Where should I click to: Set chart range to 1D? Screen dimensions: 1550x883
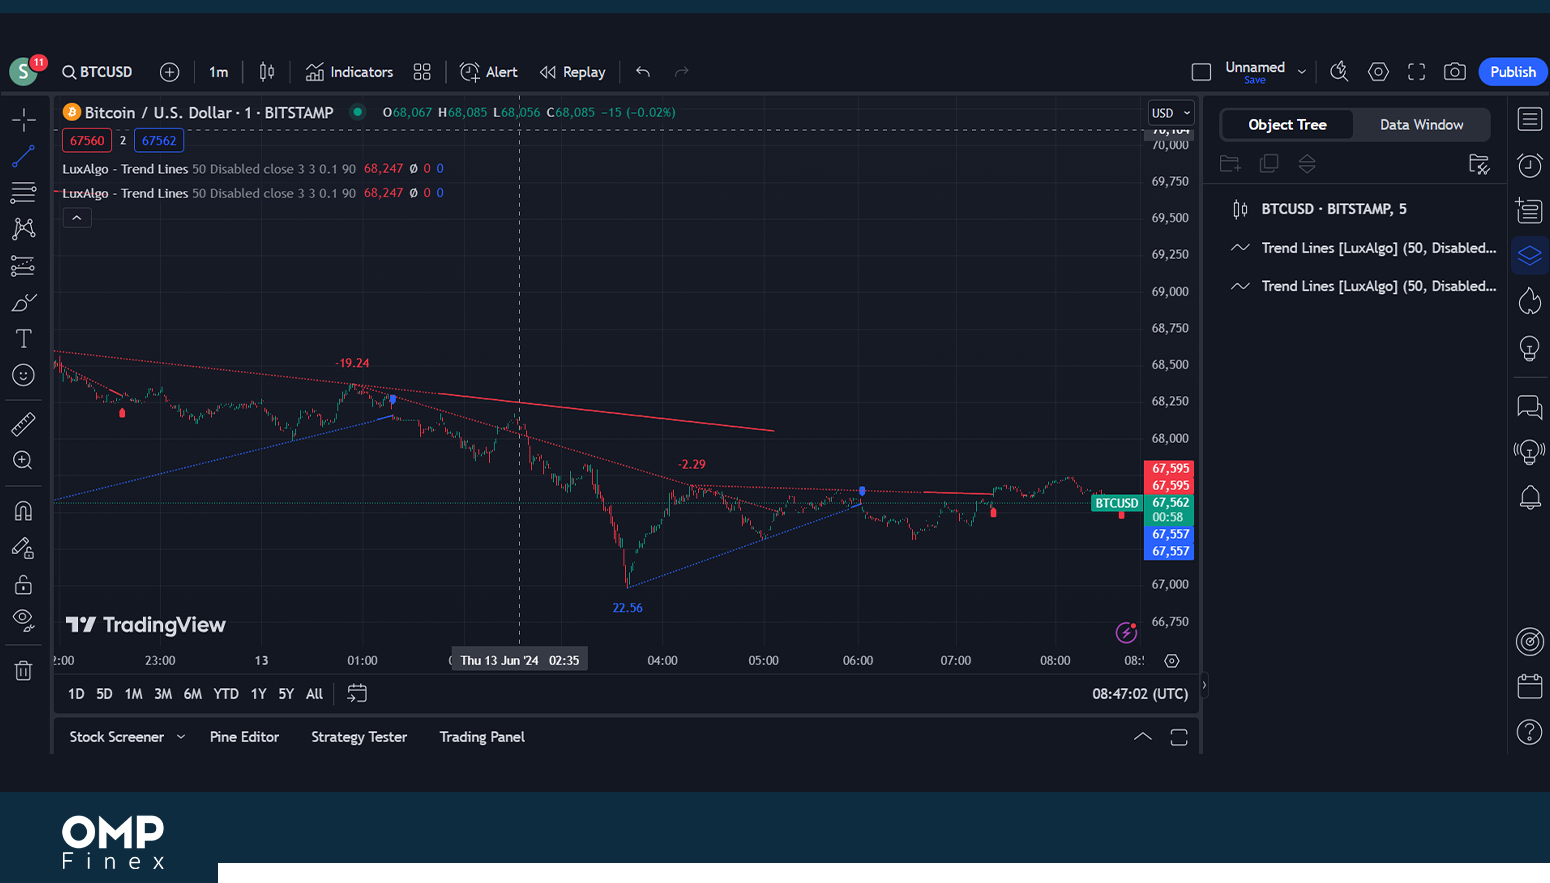click(x=76, y=694)
